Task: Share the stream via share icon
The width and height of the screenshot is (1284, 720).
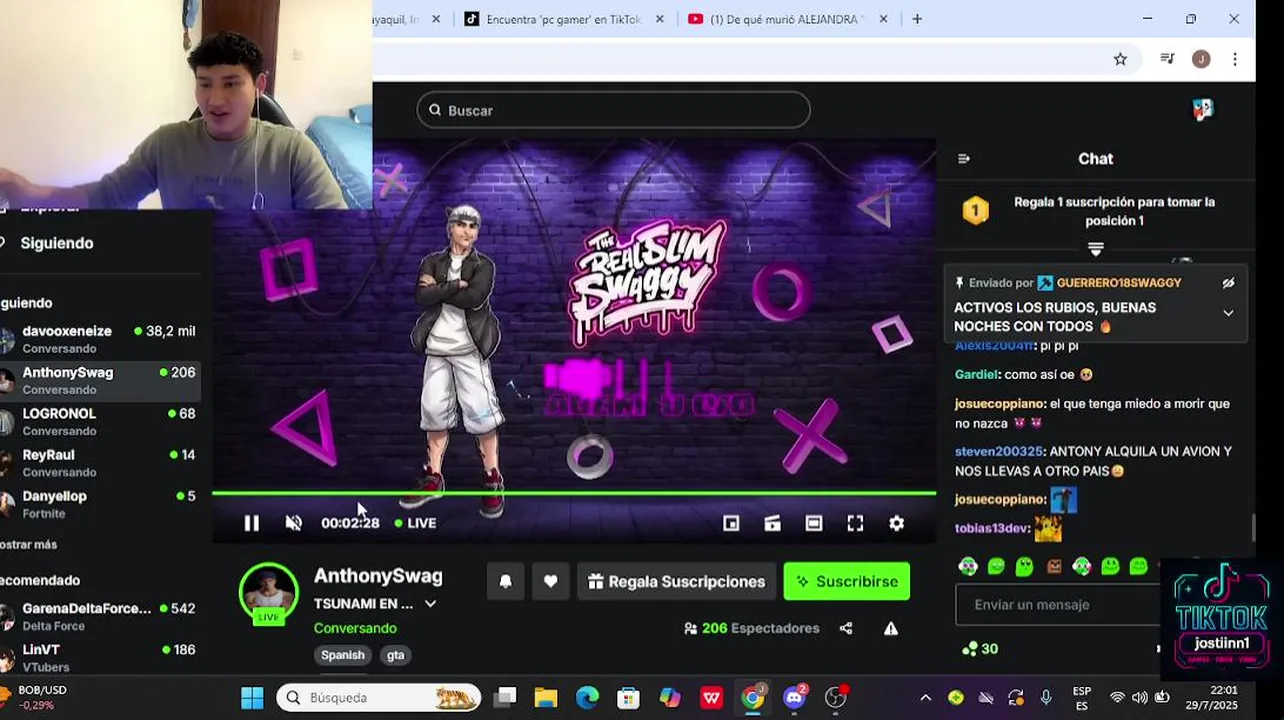Action: pos(846,628)
